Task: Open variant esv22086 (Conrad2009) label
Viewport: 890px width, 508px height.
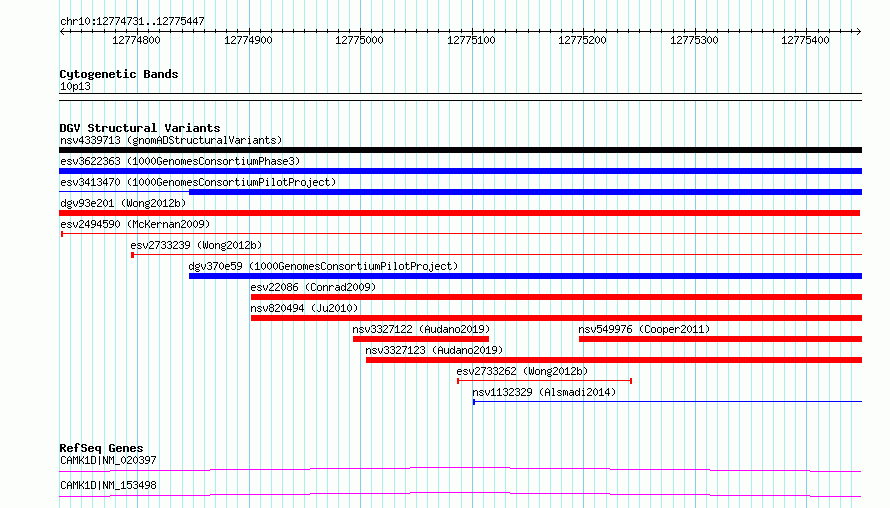Action: coord(313,287)
